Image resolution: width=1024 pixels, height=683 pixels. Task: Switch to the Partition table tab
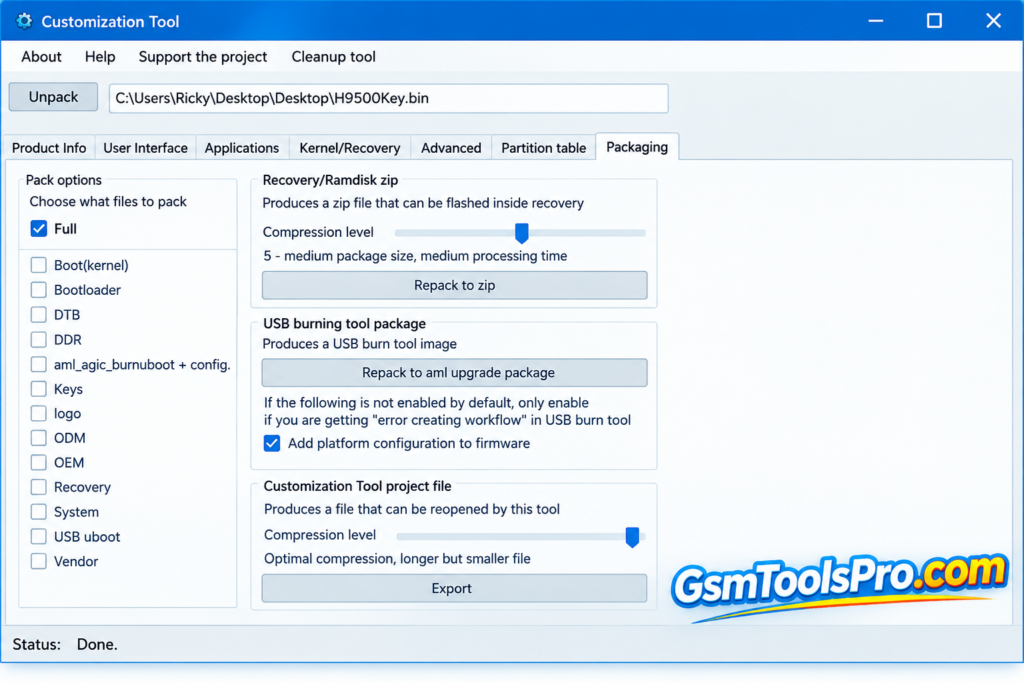coord(543,148)
